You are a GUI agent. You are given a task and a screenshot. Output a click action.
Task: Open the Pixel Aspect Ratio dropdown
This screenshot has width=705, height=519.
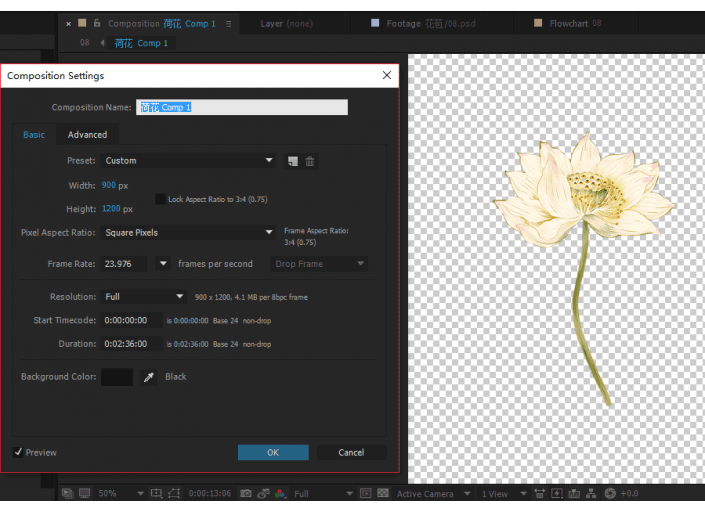tap(187, 233)
